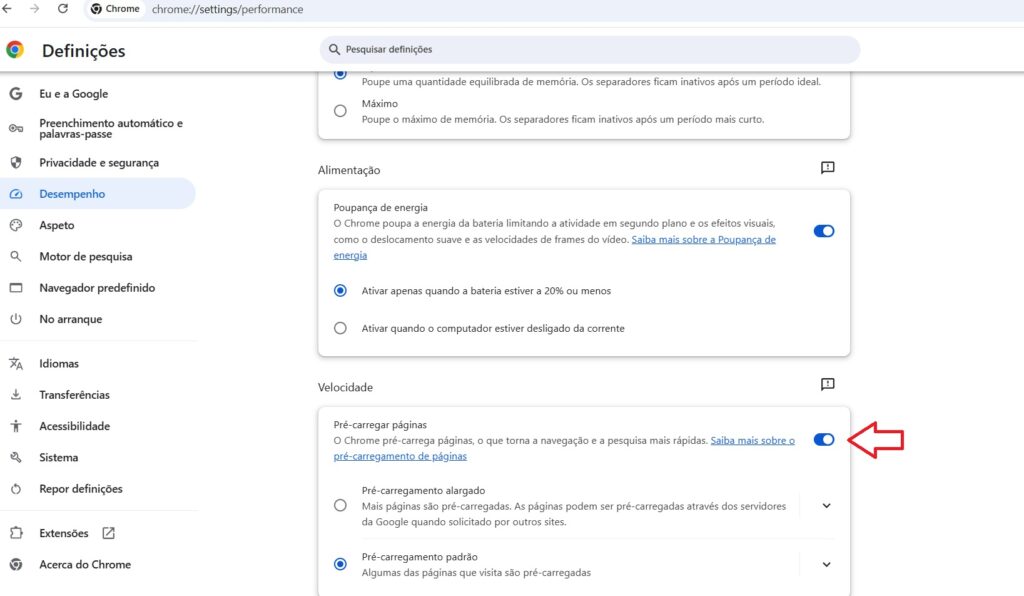Click the feedback icon beside Velocidade
This screenshot has height=596, width=1024.
826,383
